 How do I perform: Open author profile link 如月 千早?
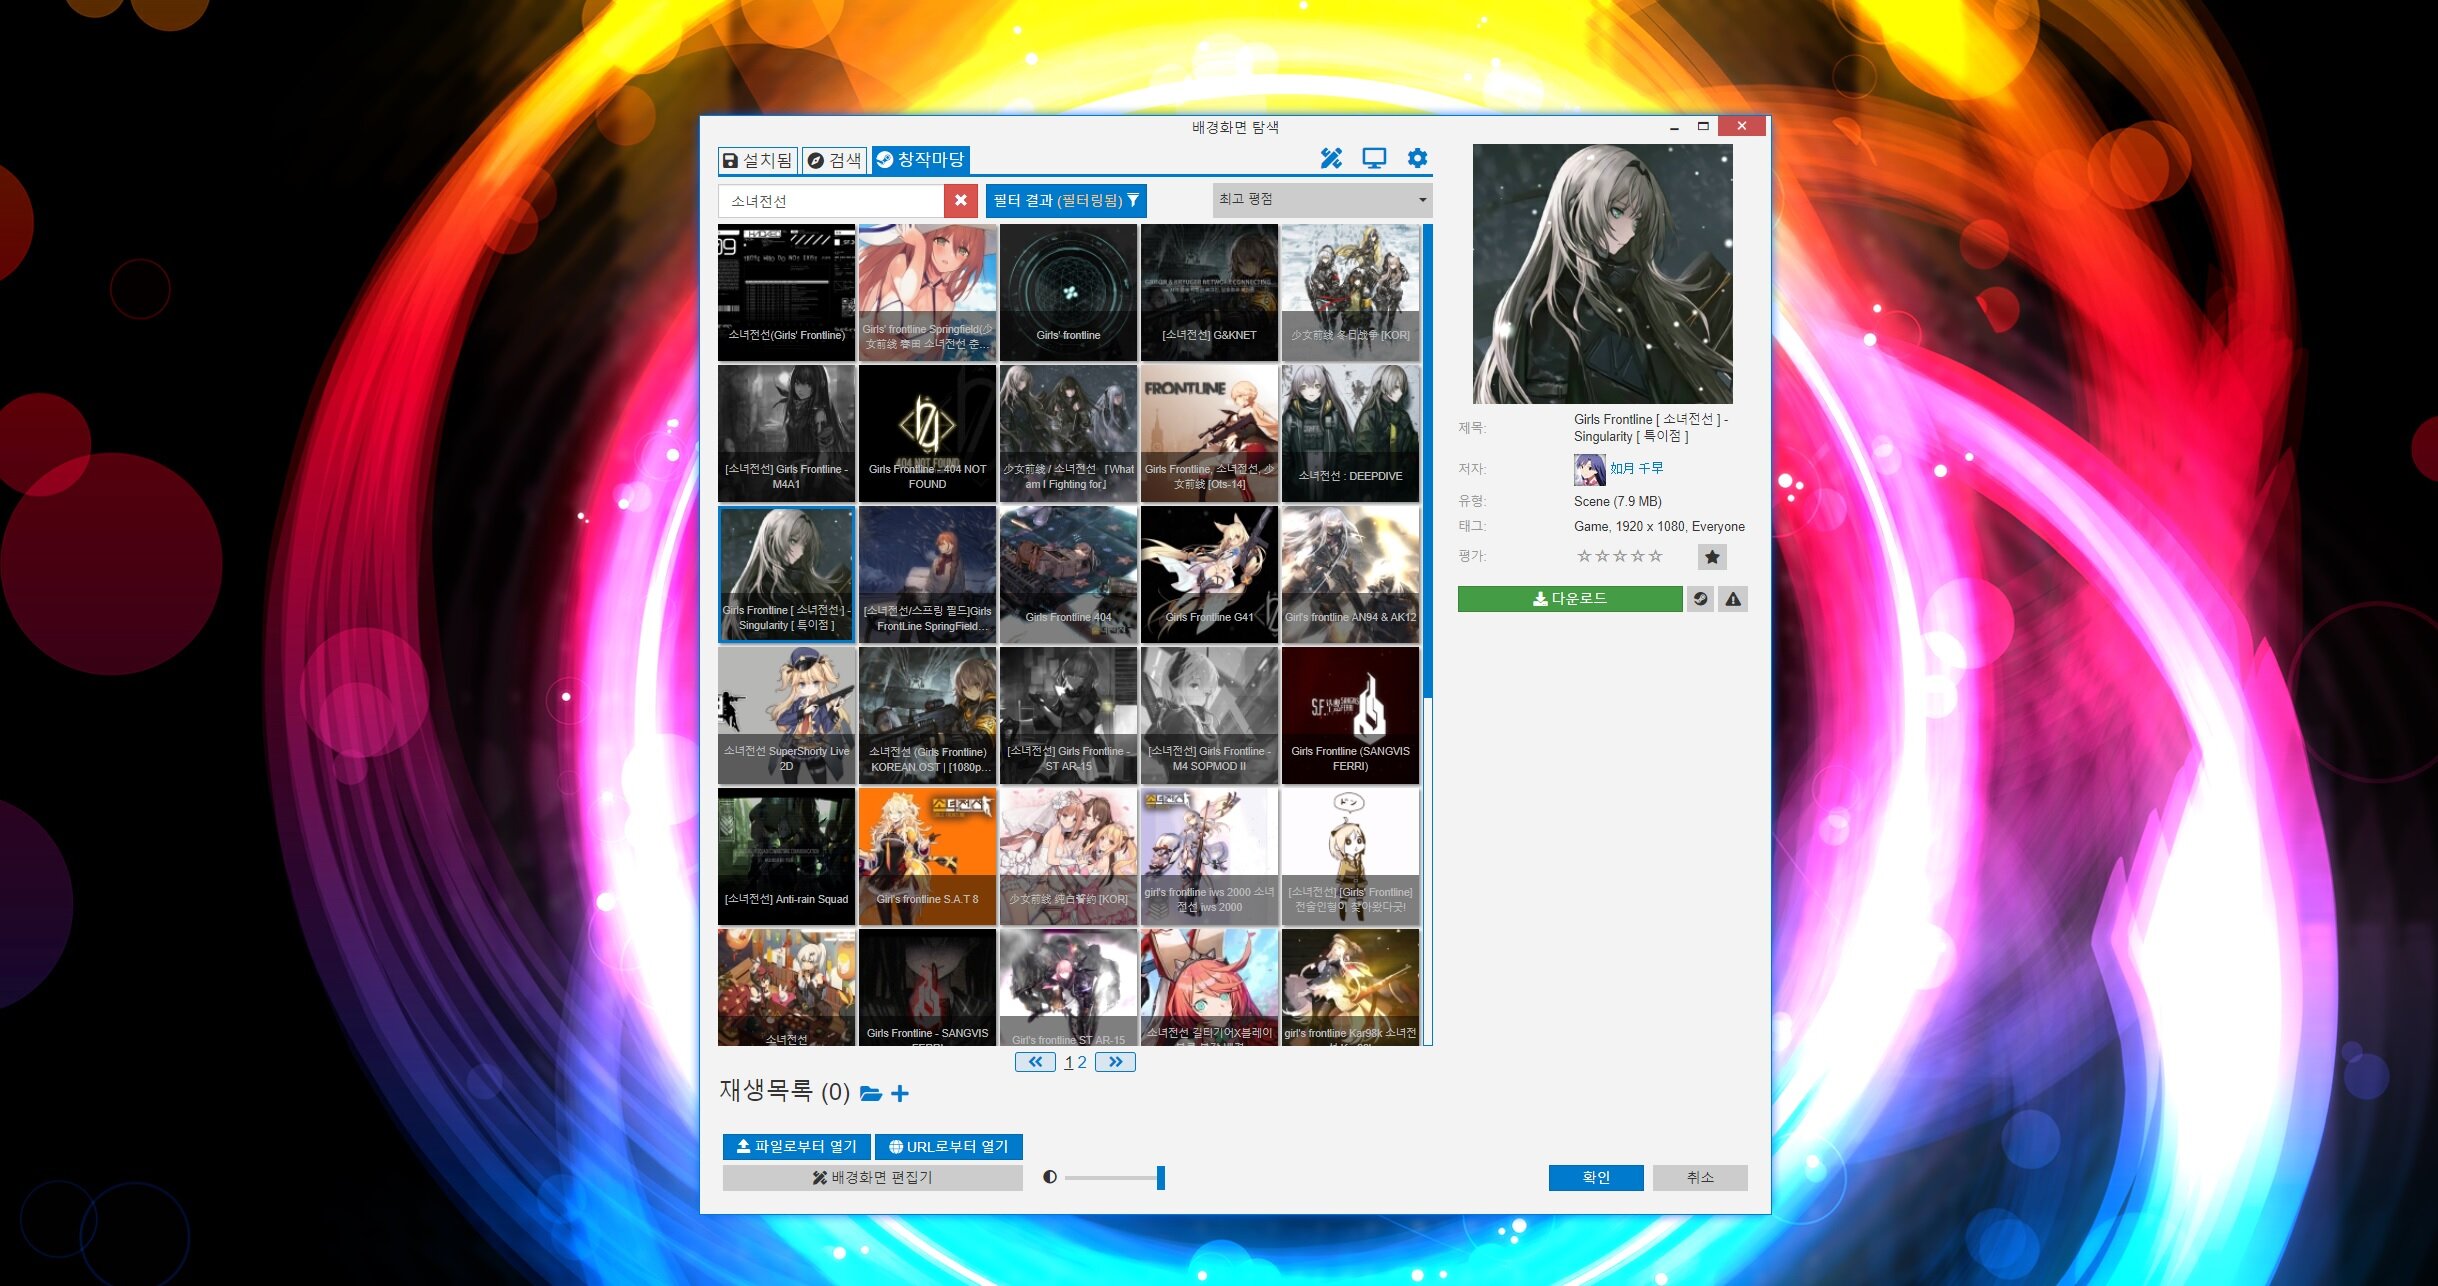tap(1636, 468)
